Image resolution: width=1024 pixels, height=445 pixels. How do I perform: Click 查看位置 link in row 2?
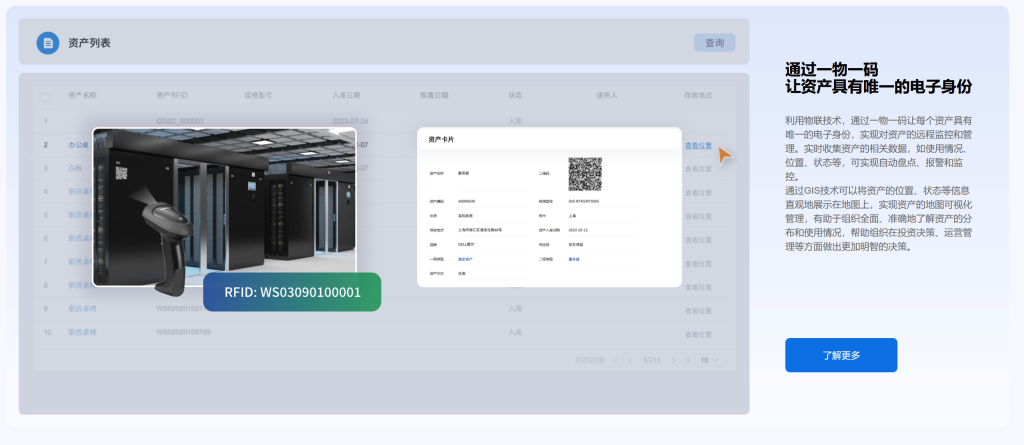pyautogui.click(x=698, y=145)
